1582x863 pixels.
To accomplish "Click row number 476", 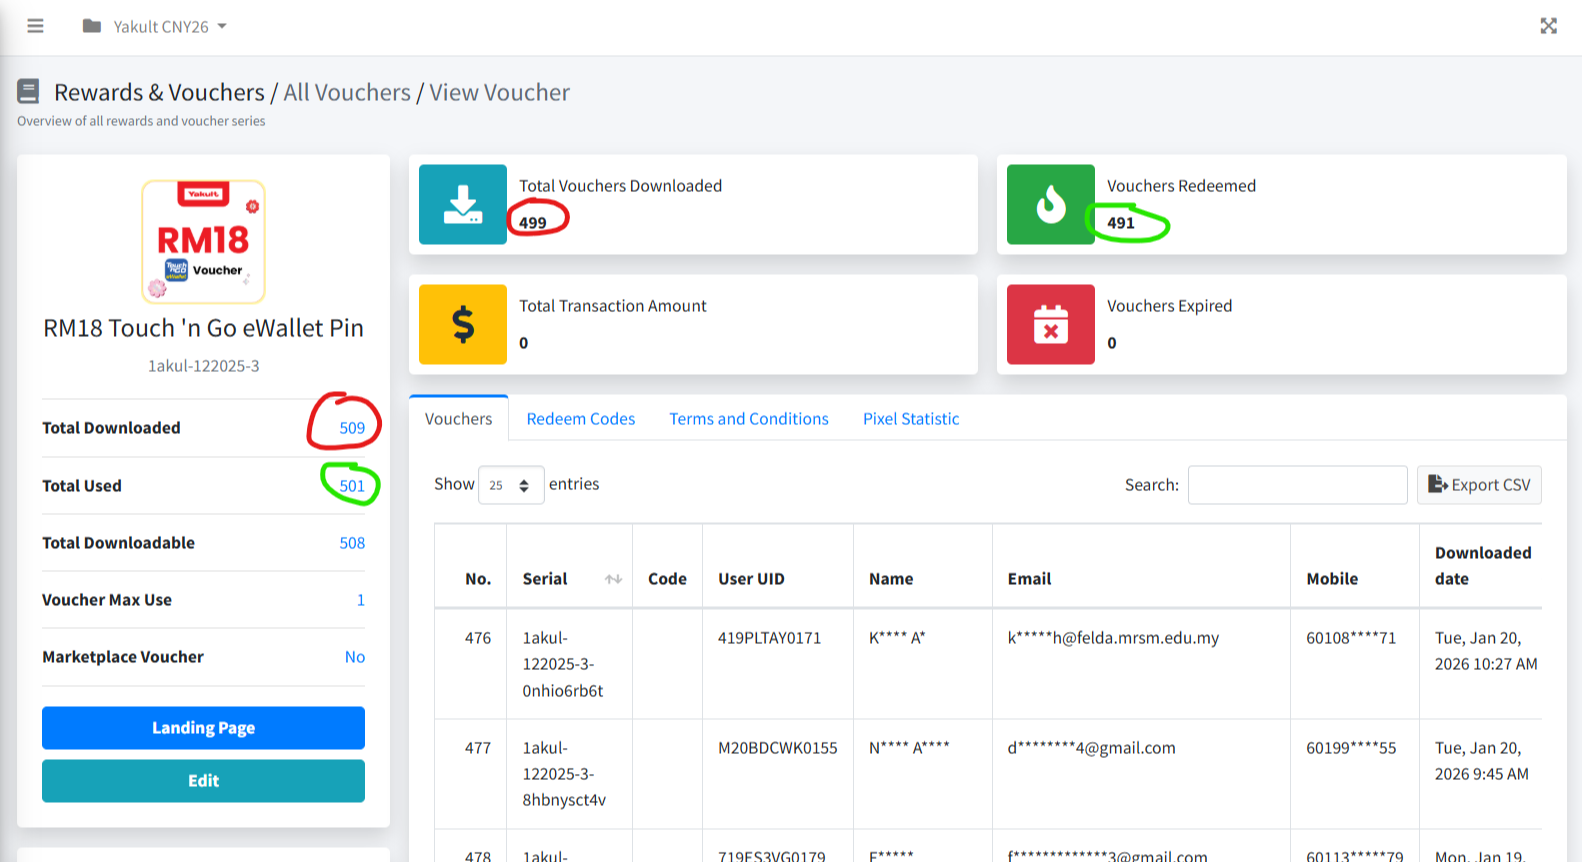I will tap(478, 638).
